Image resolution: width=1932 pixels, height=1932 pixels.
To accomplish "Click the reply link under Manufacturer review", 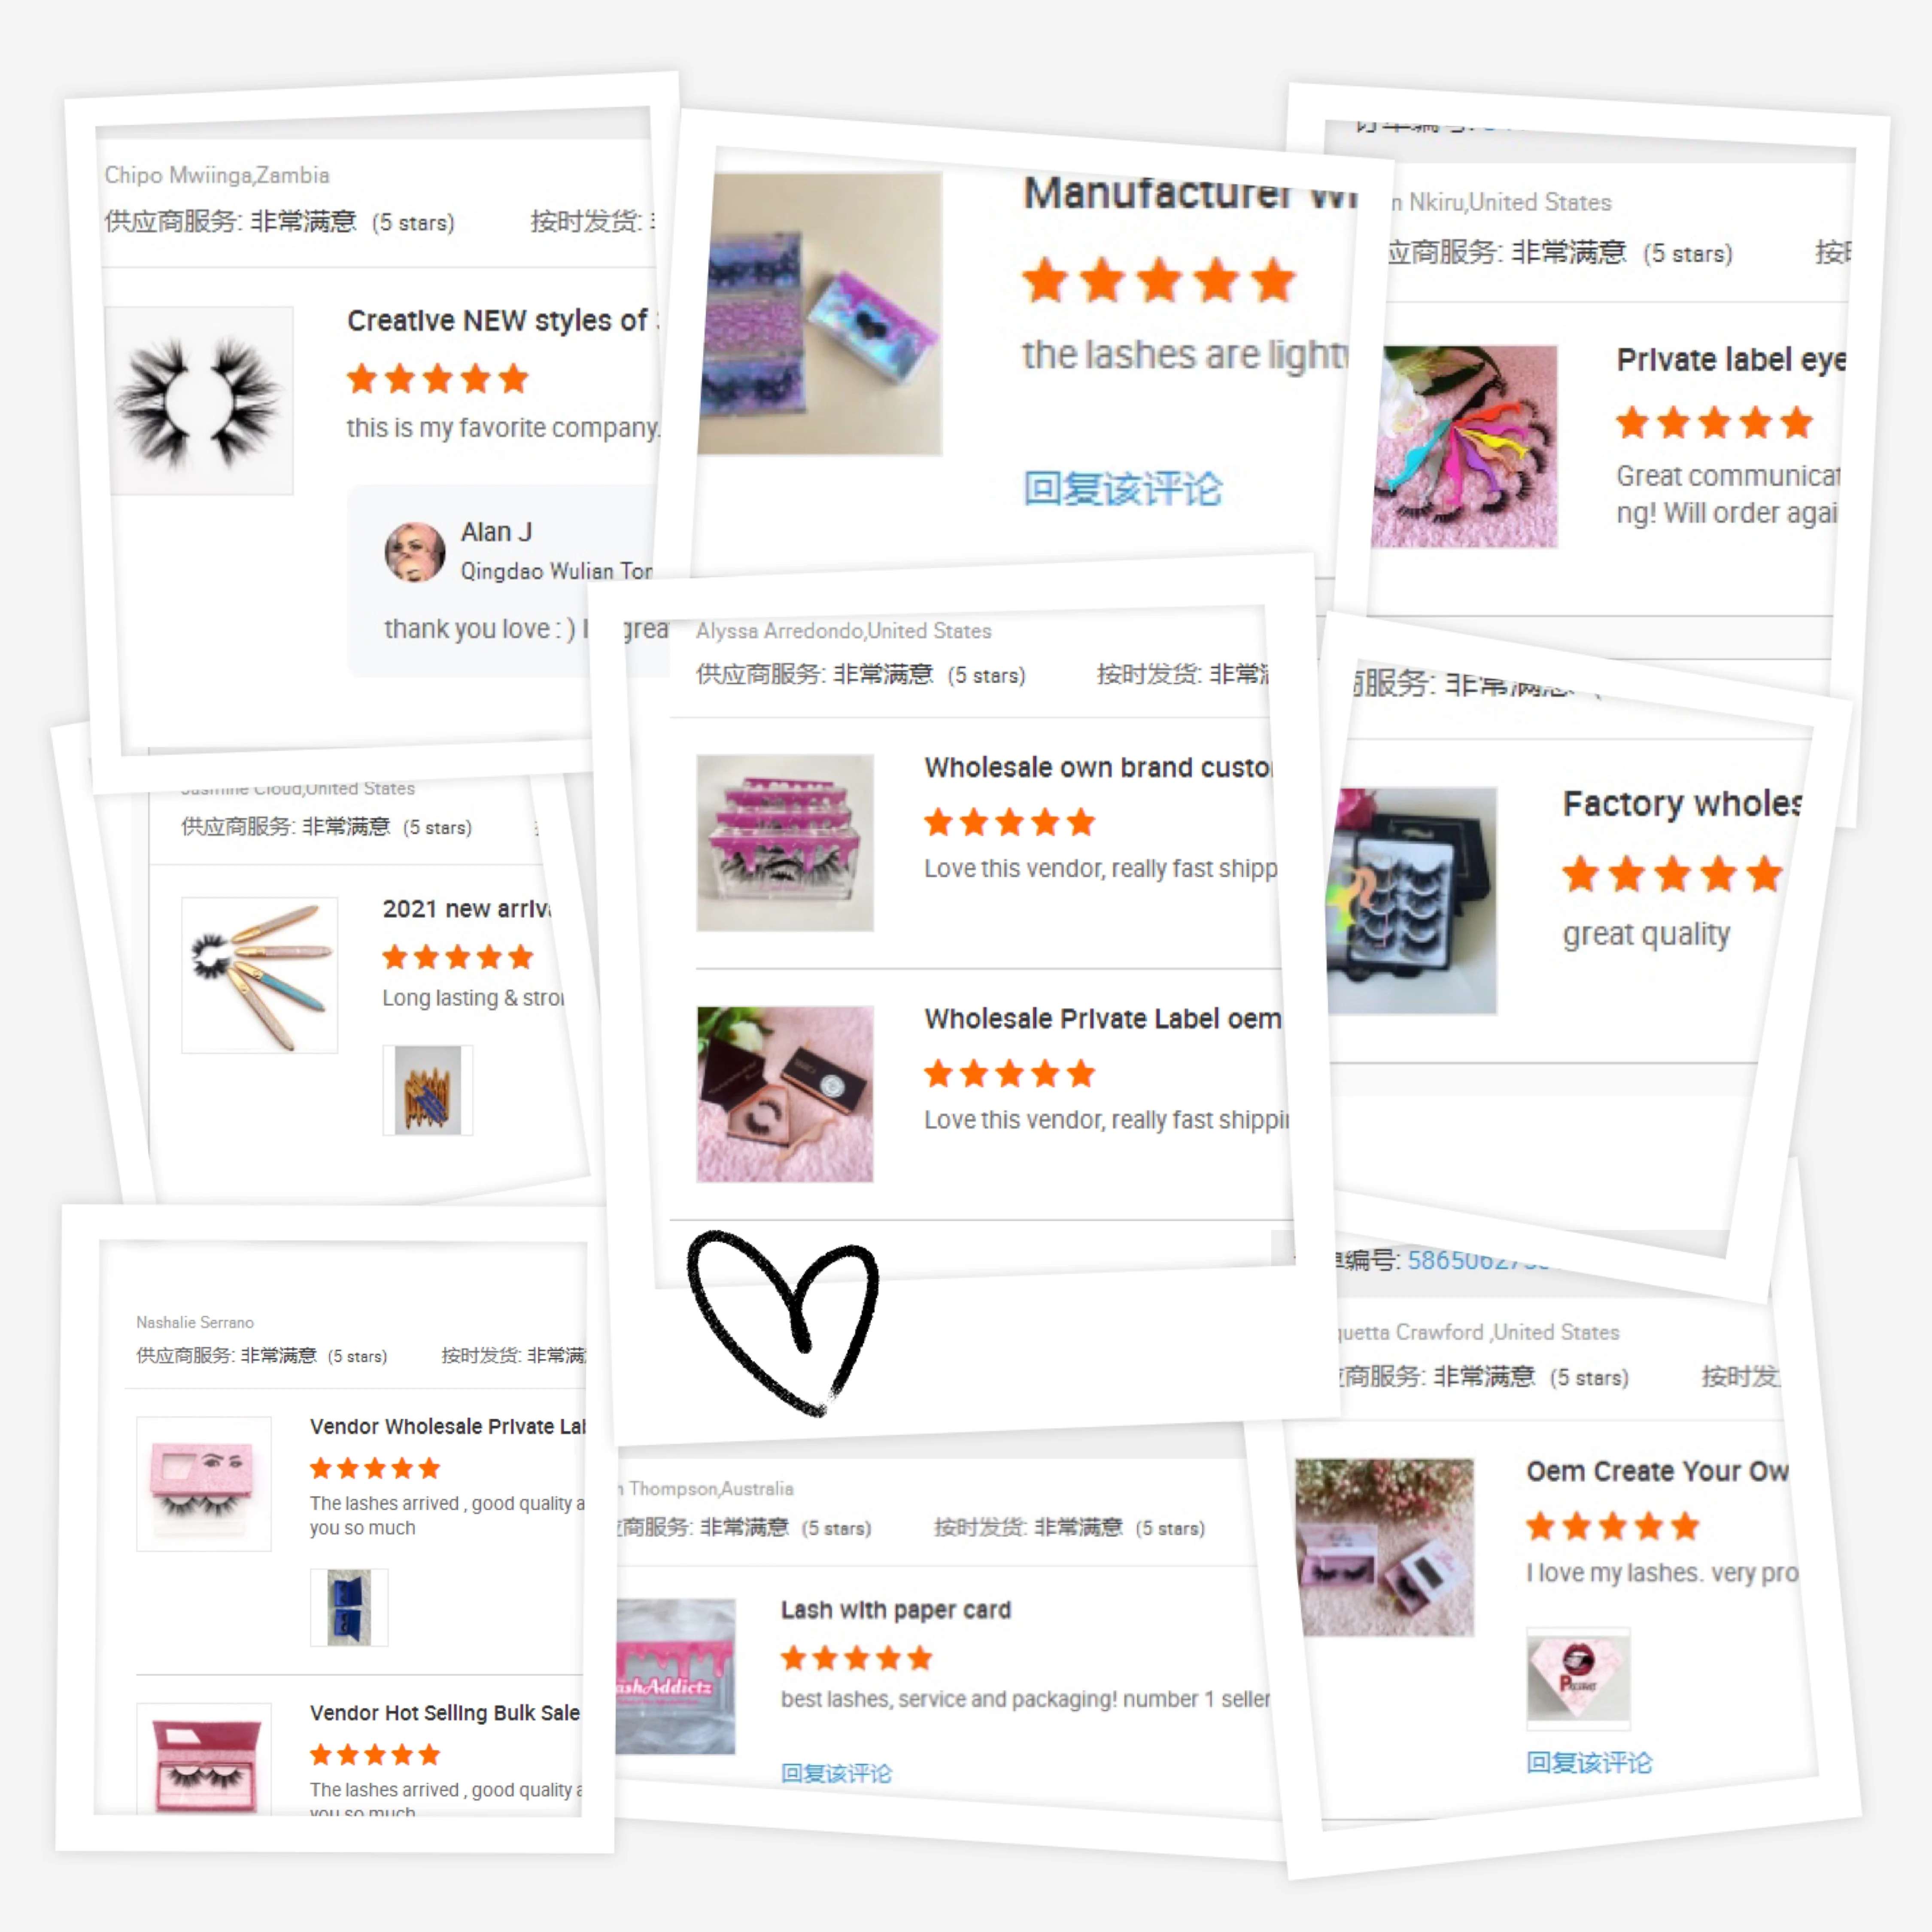I will pos(1121,488).
